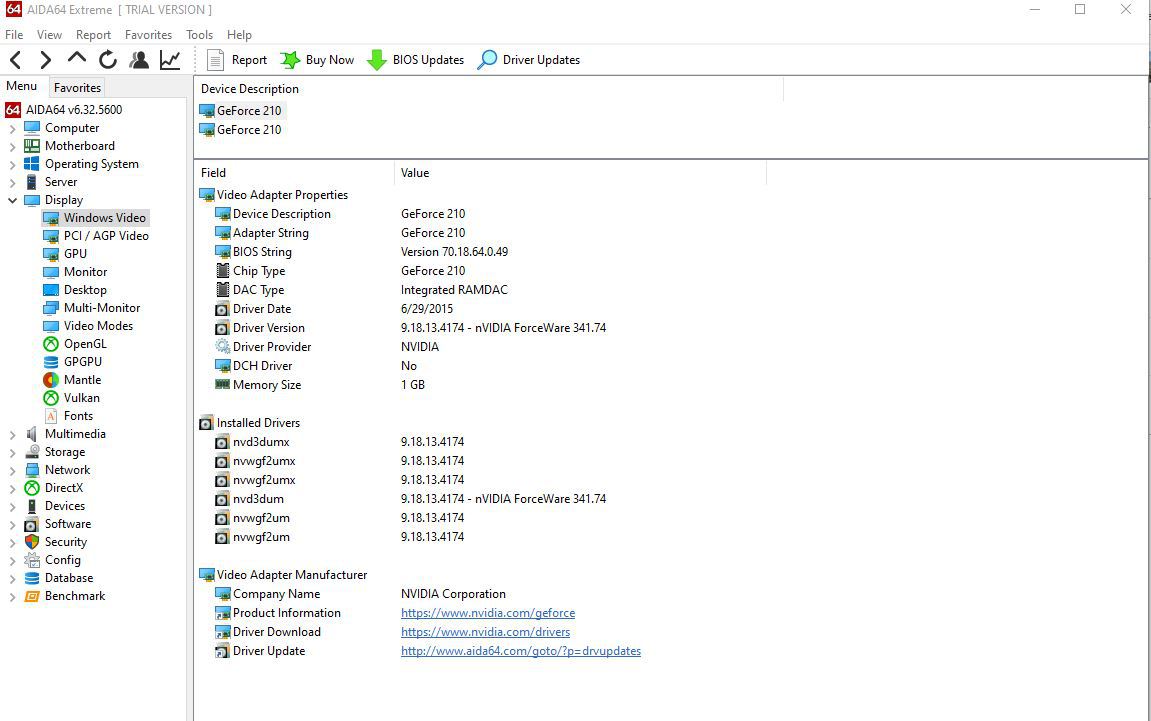Select the Vulkan icon in the sidebar

pos(51,398)
